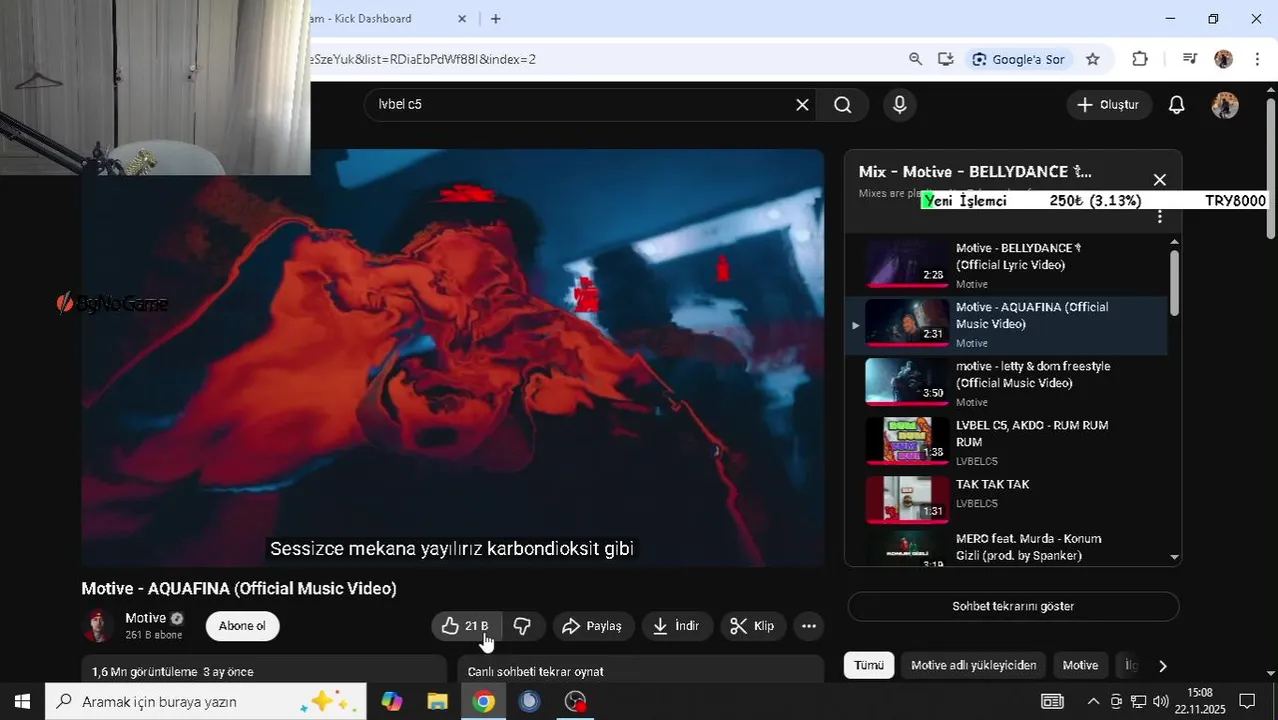This screenshot has height=720, width=1278.
Task: Open Chrome extensions puzzle icon
Action: [1140, 59]
